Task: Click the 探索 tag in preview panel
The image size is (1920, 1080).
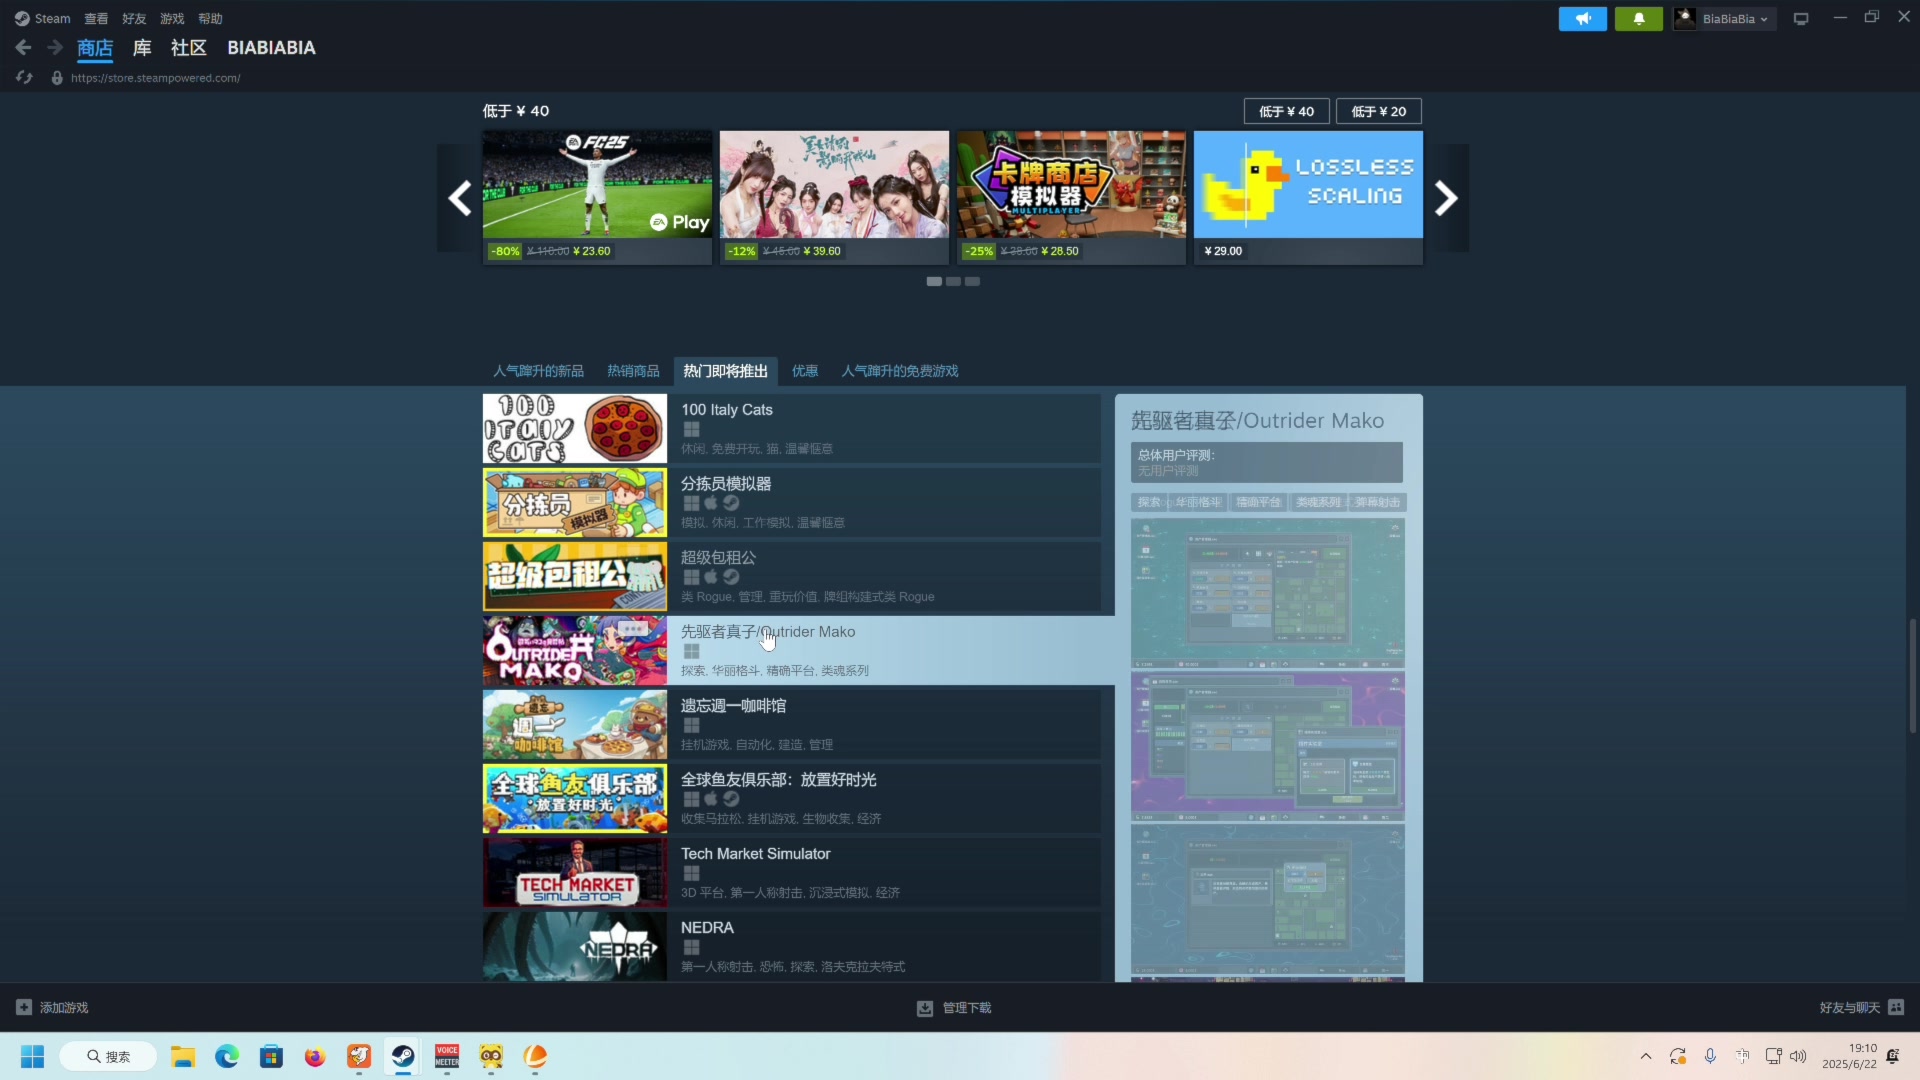Action: pyautogui.click(x=1149, y=502)
